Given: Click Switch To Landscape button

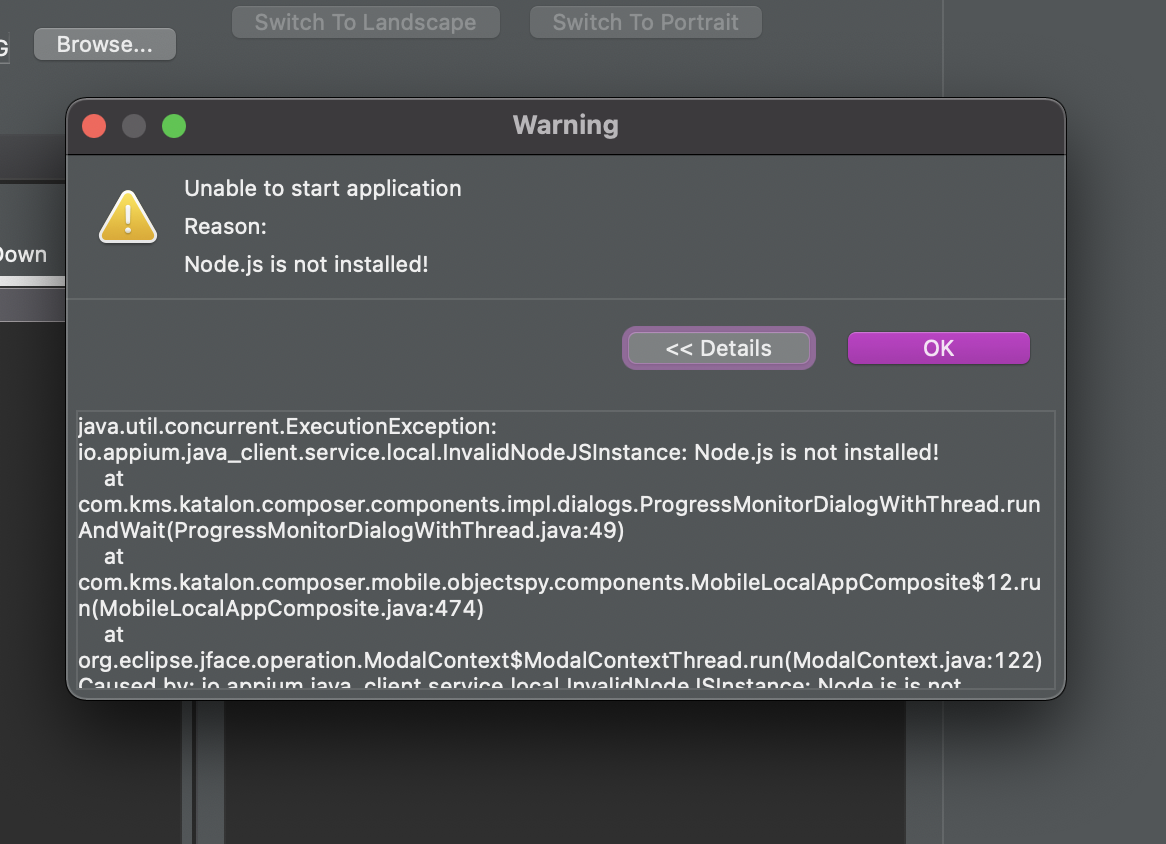Looking at the screenshot, I should coord(366,22).
